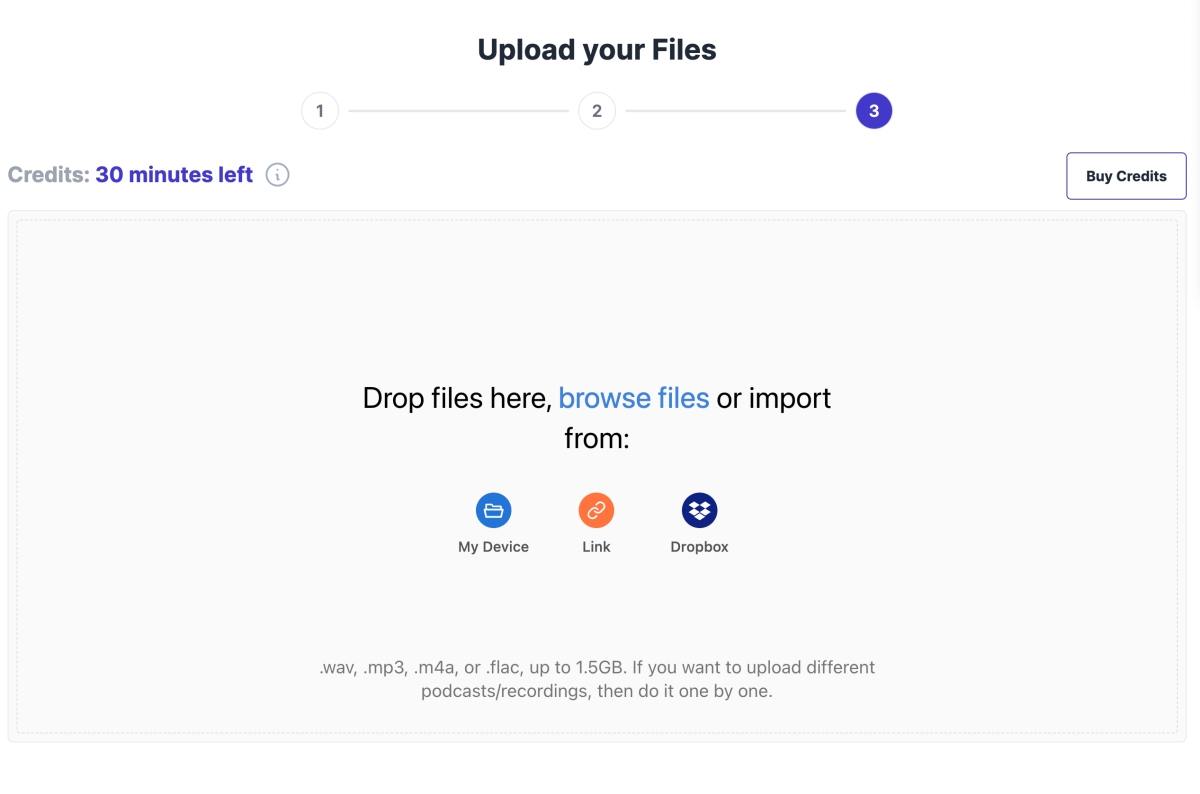This screenshot has width=1200, height=794.
Task: Choose the orange Link import icon
Action: [596, 510]
